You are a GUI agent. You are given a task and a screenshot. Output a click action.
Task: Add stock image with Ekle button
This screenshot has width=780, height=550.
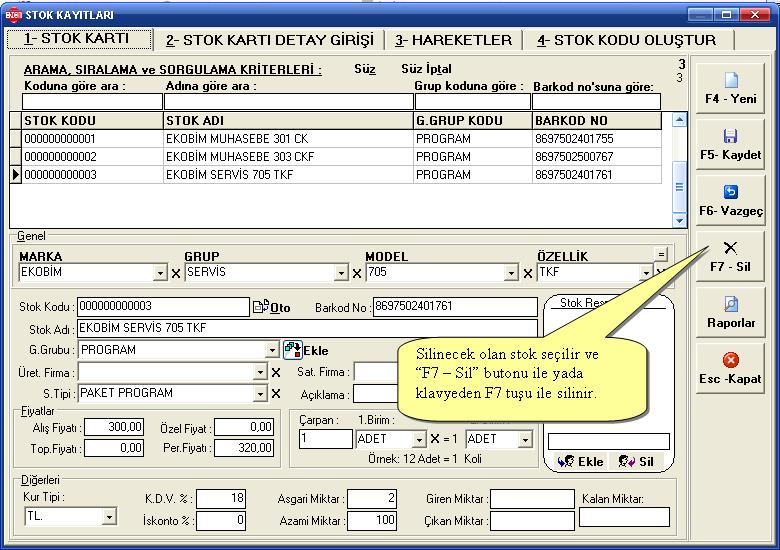580,461
